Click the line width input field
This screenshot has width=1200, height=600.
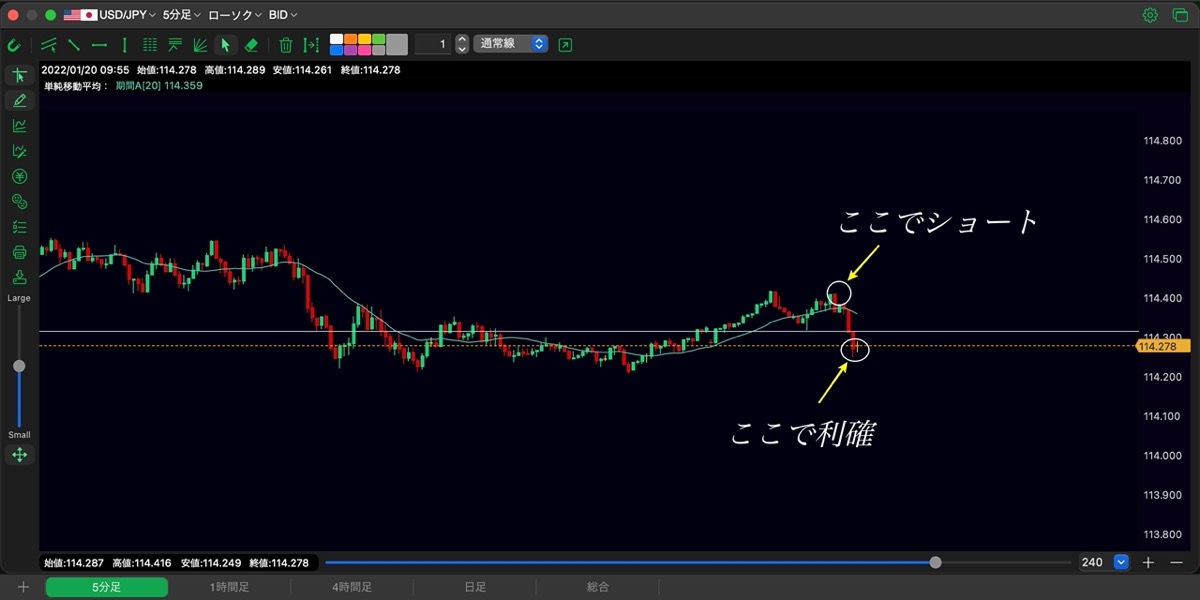click(x=433, y=45)
